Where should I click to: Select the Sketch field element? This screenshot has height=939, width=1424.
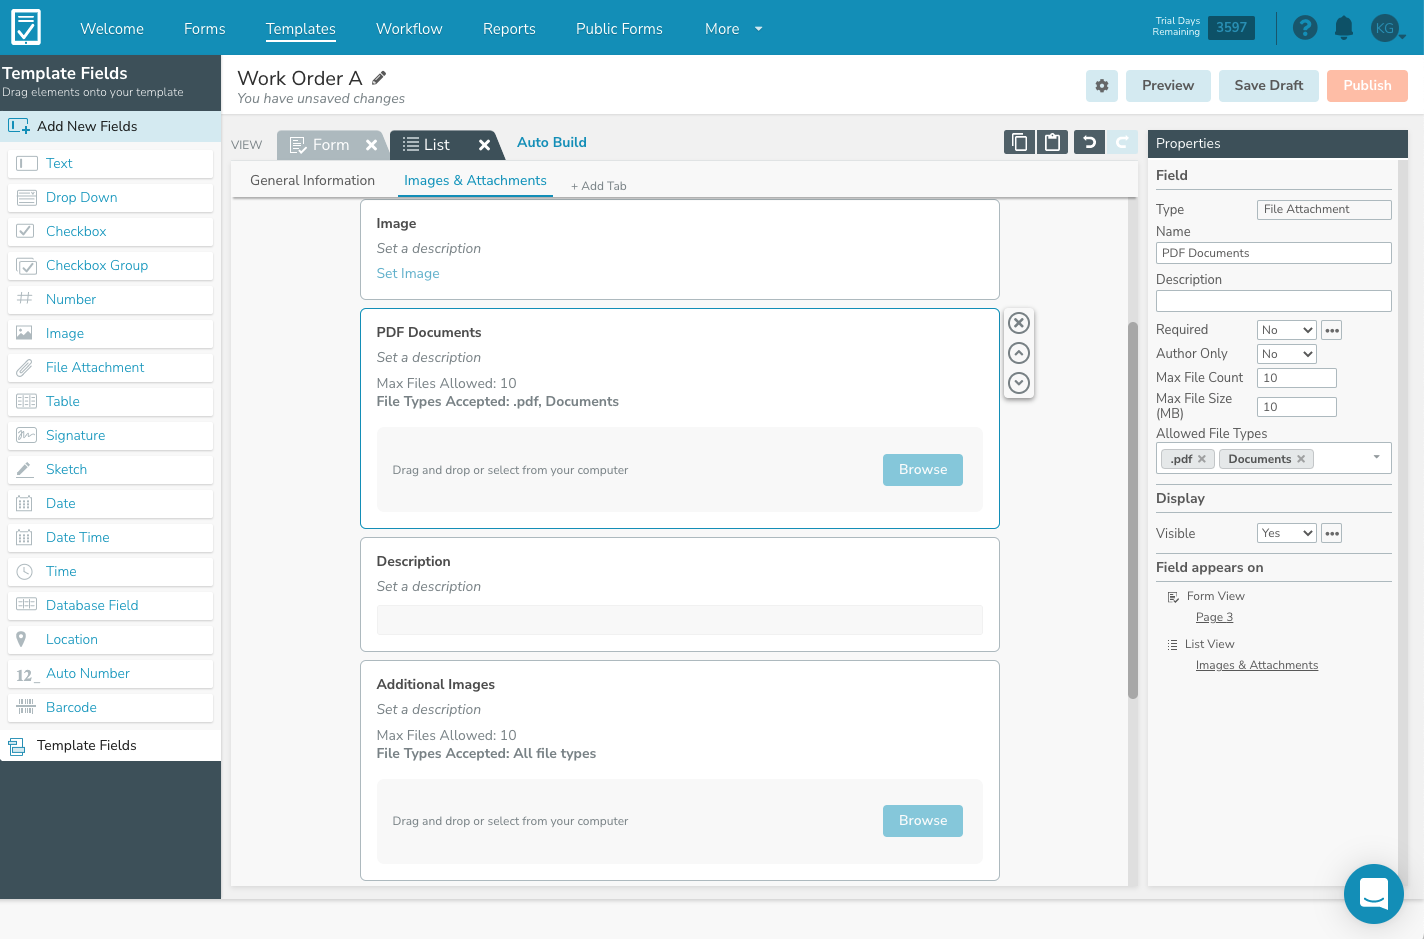[110, 469]
